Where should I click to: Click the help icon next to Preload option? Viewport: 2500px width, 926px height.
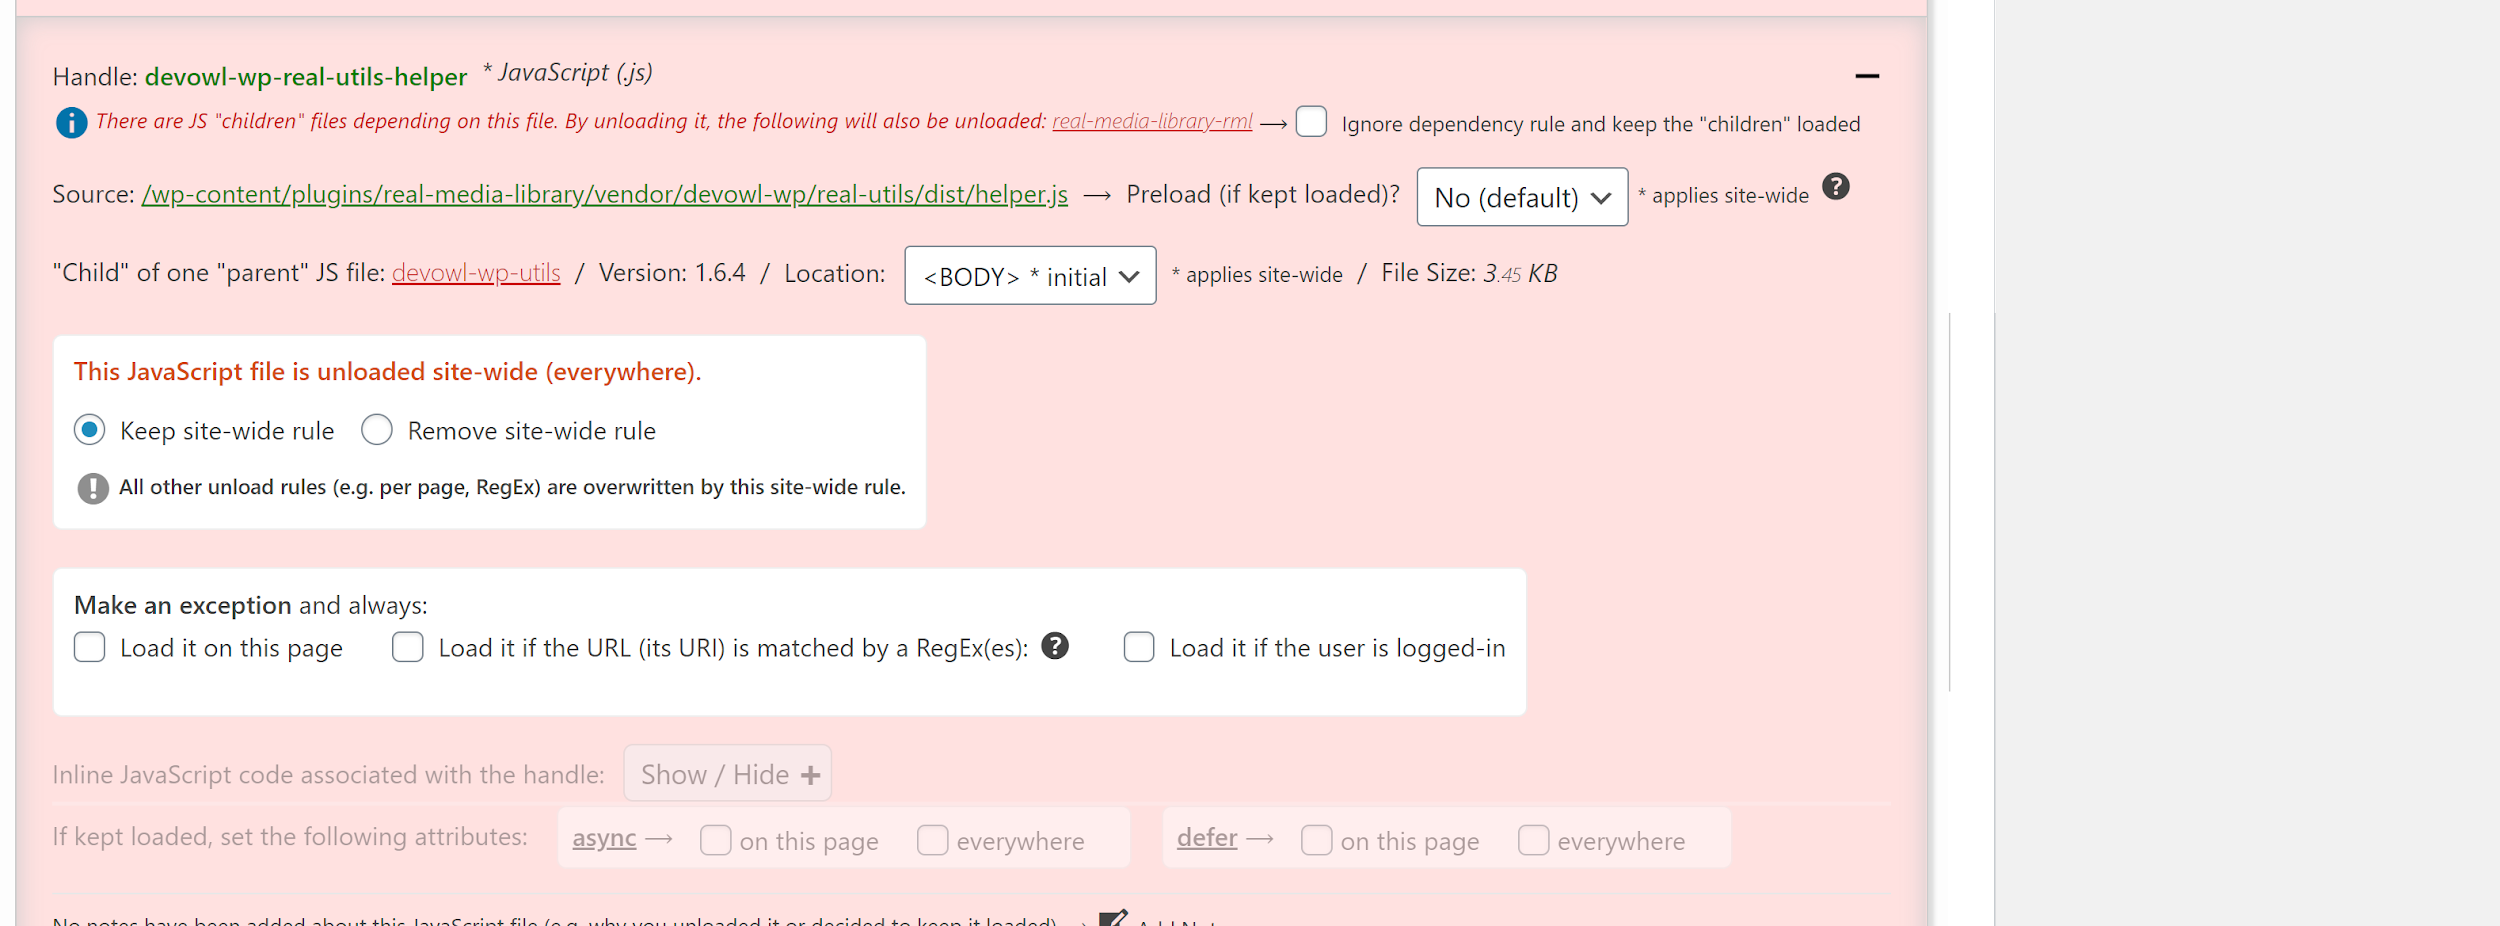pyautogui.click(x=1835, y=187)
